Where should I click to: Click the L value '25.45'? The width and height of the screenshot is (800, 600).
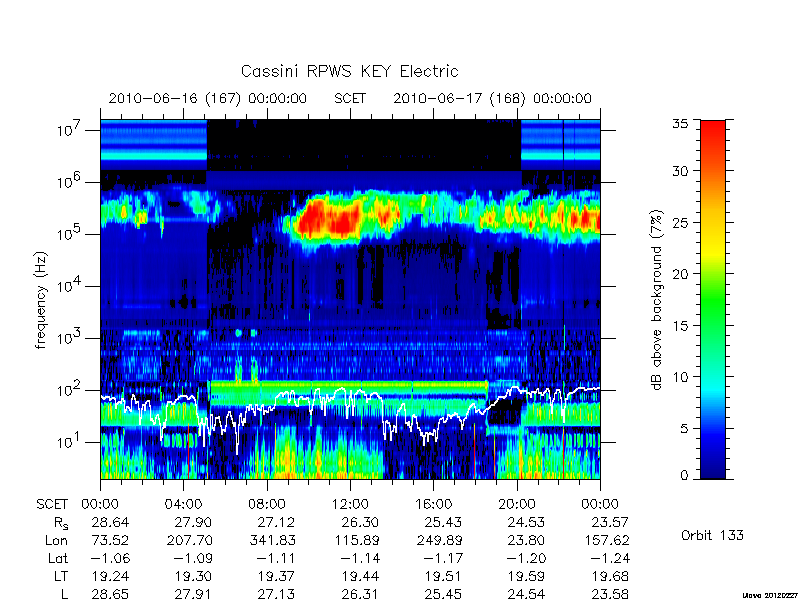click(x=443, y=594)
